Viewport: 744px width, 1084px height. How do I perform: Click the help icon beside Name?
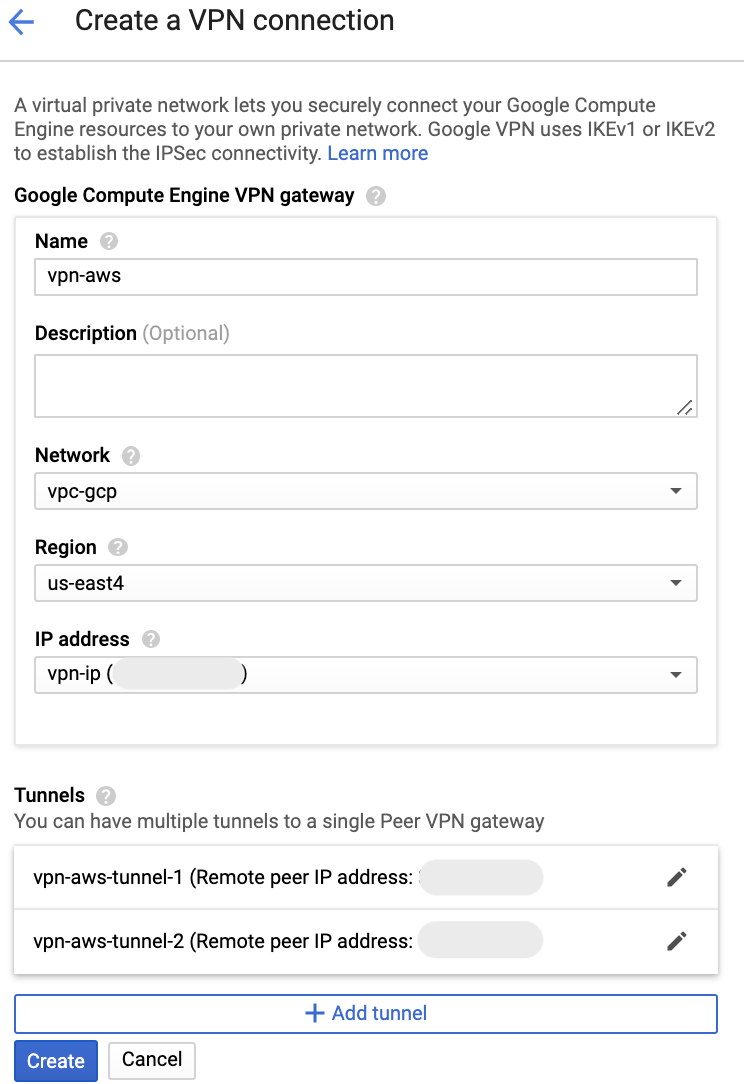click(109, 242)
